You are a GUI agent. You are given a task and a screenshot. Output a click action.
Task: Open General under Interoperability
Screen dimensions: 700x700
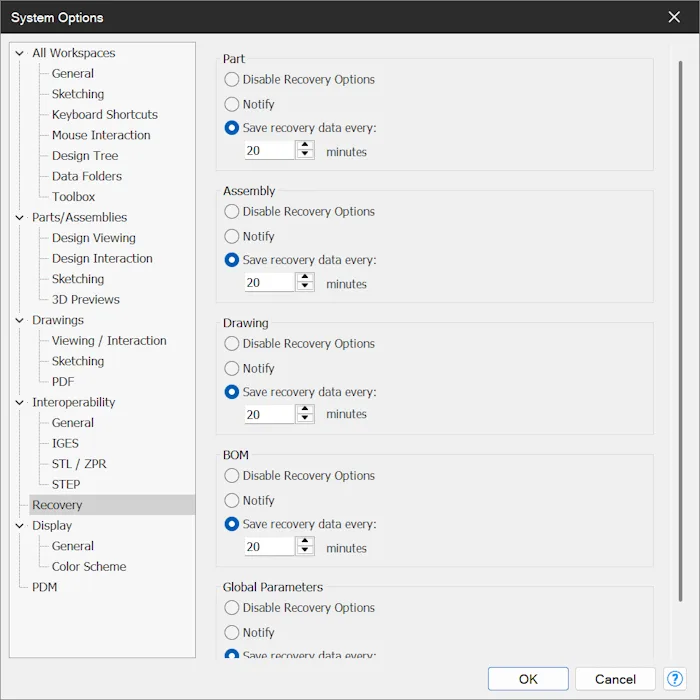click(x=73, y=422)
